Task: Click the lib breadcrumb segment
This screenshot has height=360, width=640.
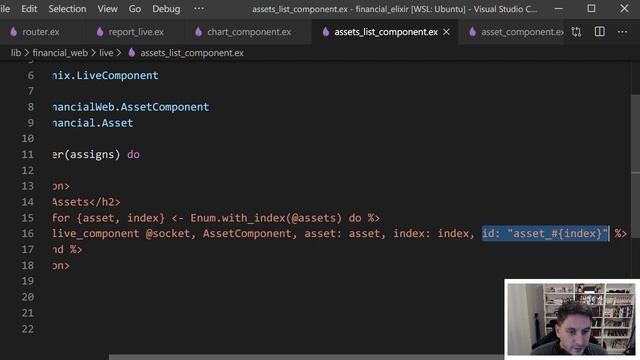Action: [16, 53]
